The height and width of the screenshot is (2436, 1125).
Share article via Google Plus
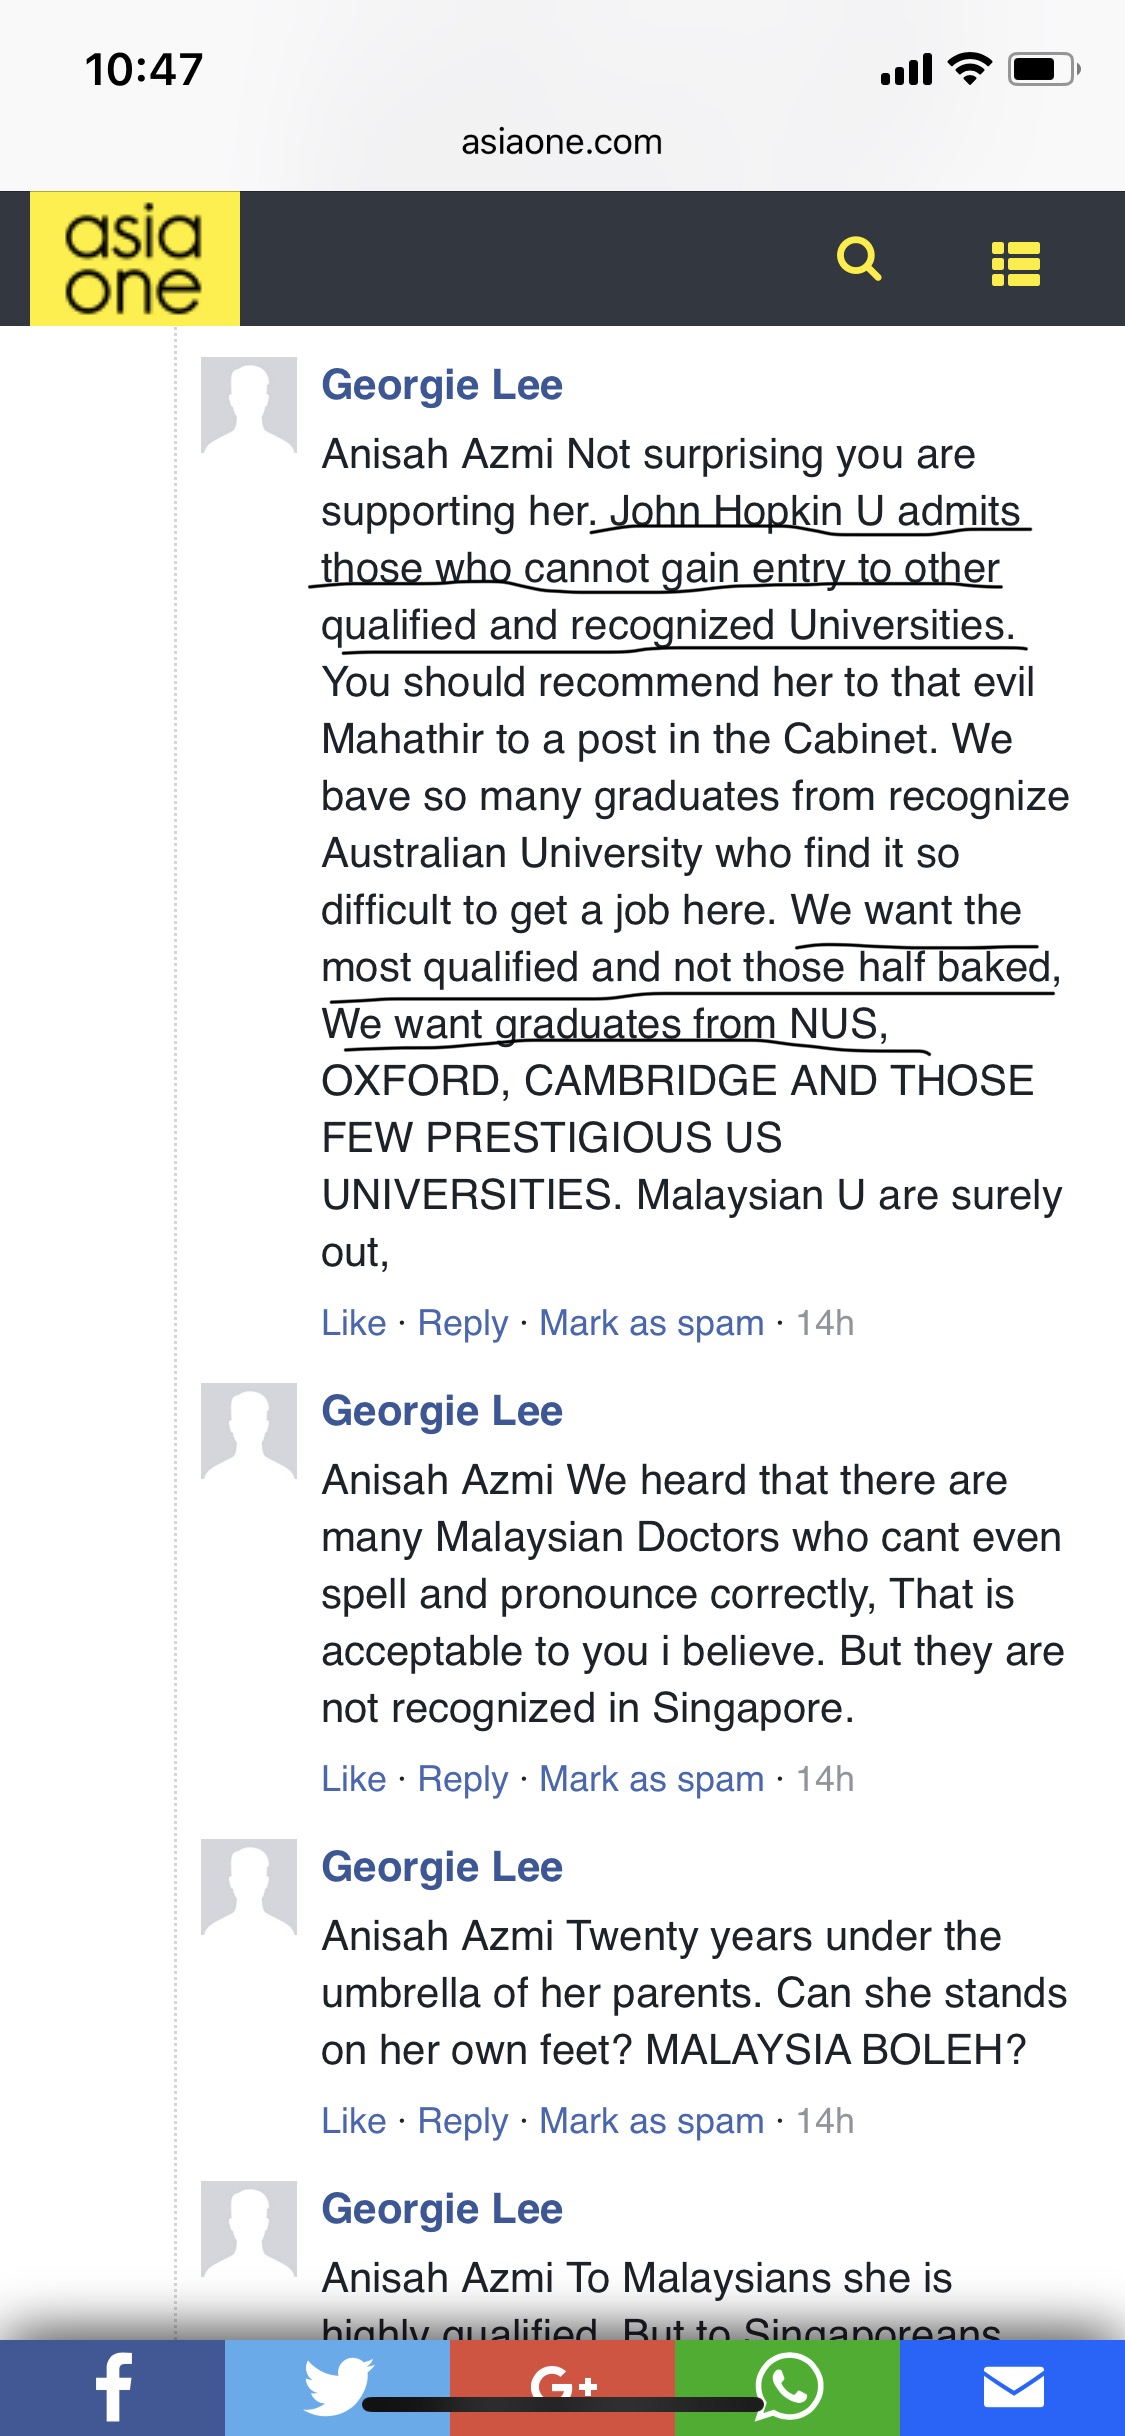tap(562, 2387)
